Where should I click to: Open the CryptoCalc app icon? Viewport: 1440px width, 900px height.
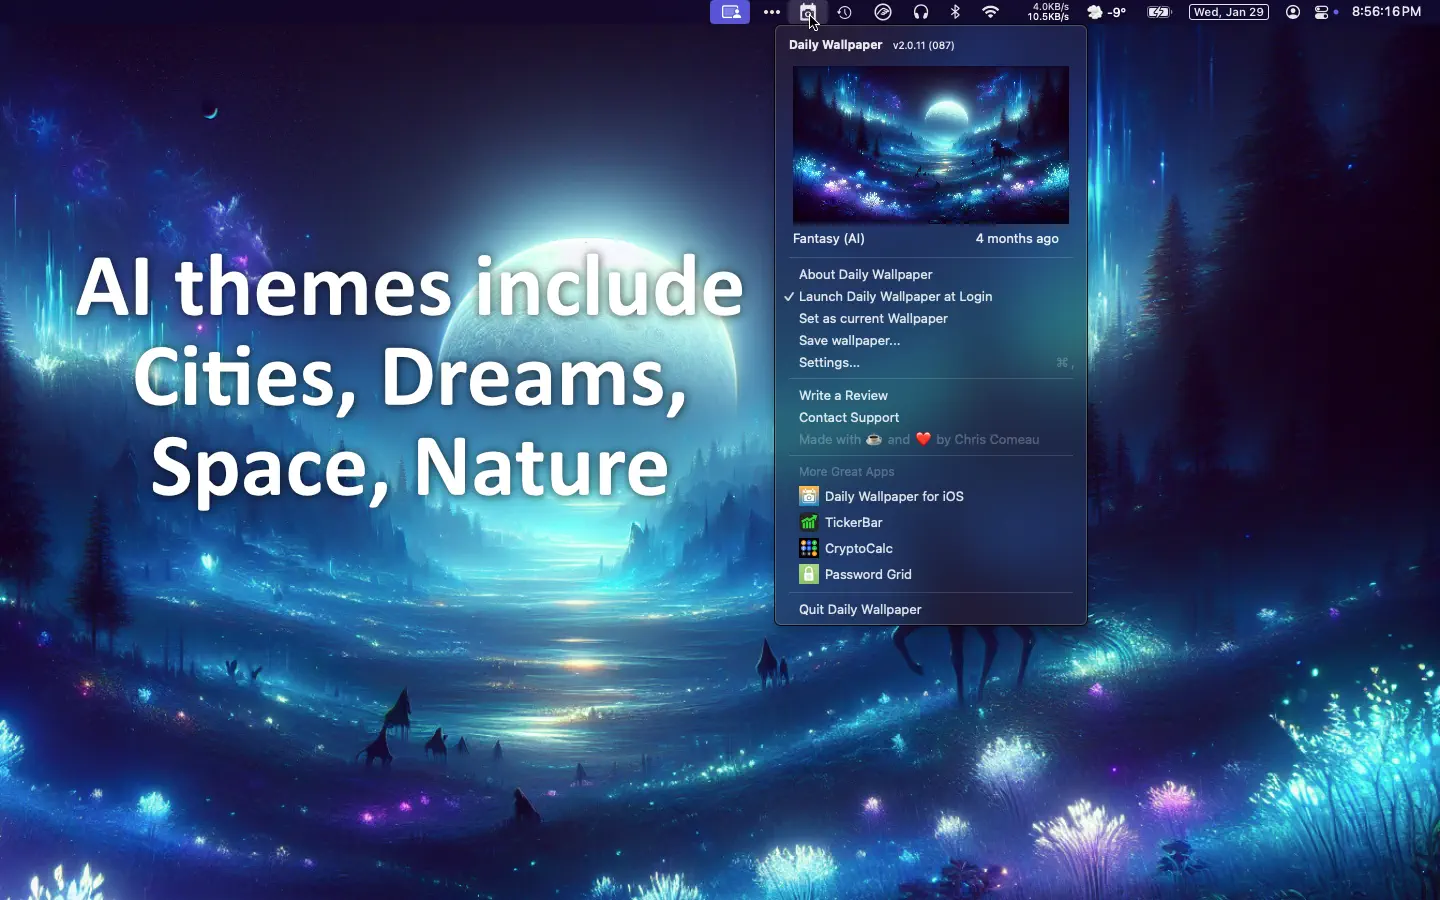point(808,548)
